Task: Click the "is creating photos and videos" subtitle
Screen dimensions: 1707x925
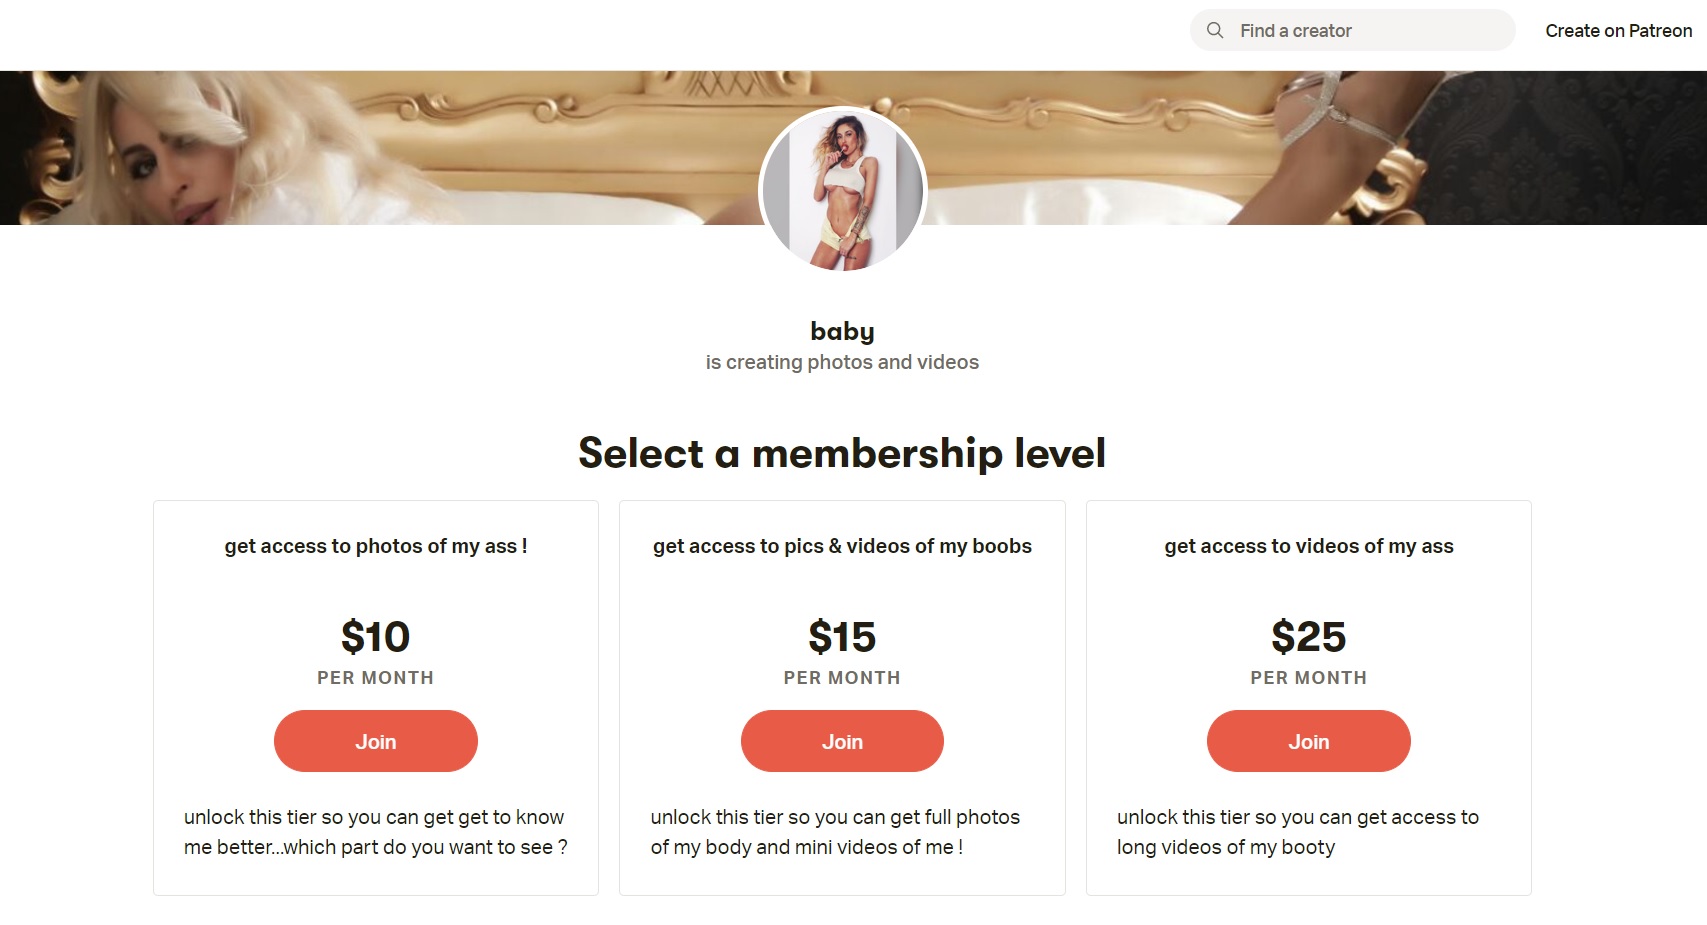Action: point(842,362)
